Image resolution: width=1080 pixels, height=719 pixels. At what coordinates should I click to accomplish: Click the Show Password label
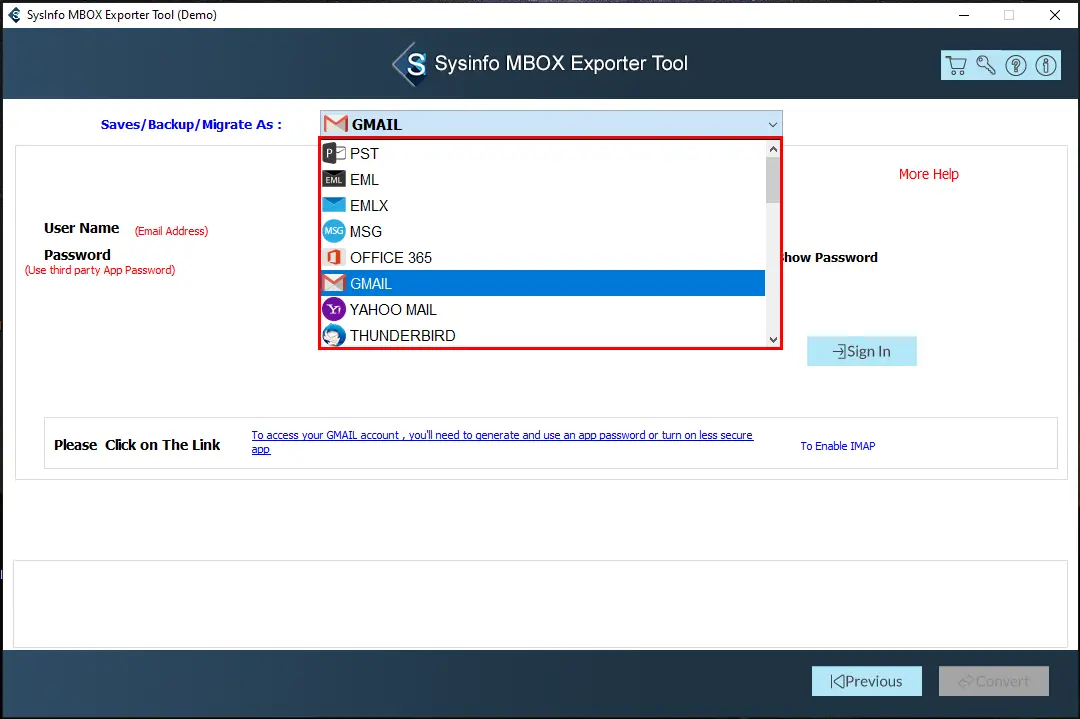click(x=829, y=258)
